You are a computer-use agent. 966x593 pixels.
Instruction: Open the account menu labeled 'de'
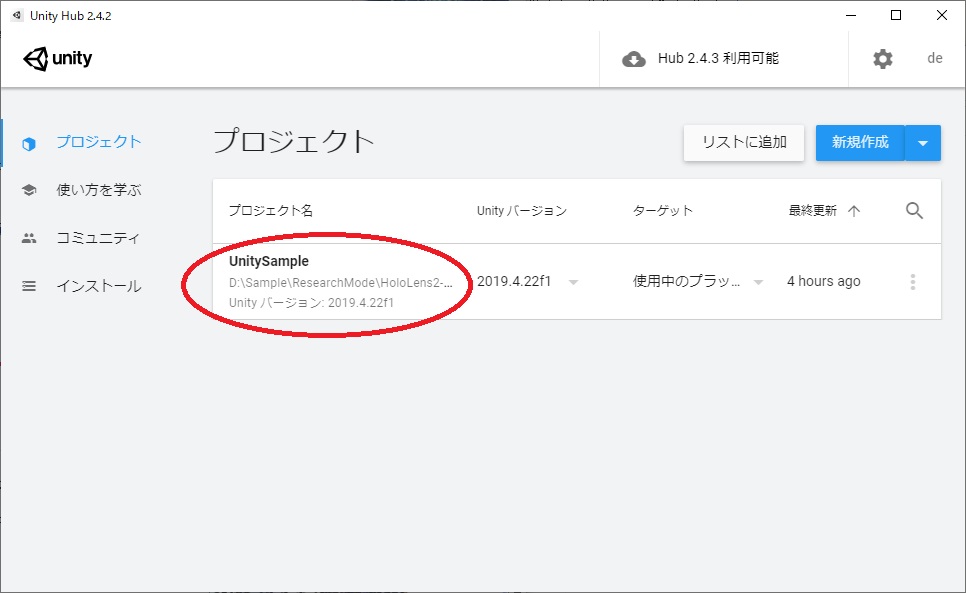(x=935, y=58)
